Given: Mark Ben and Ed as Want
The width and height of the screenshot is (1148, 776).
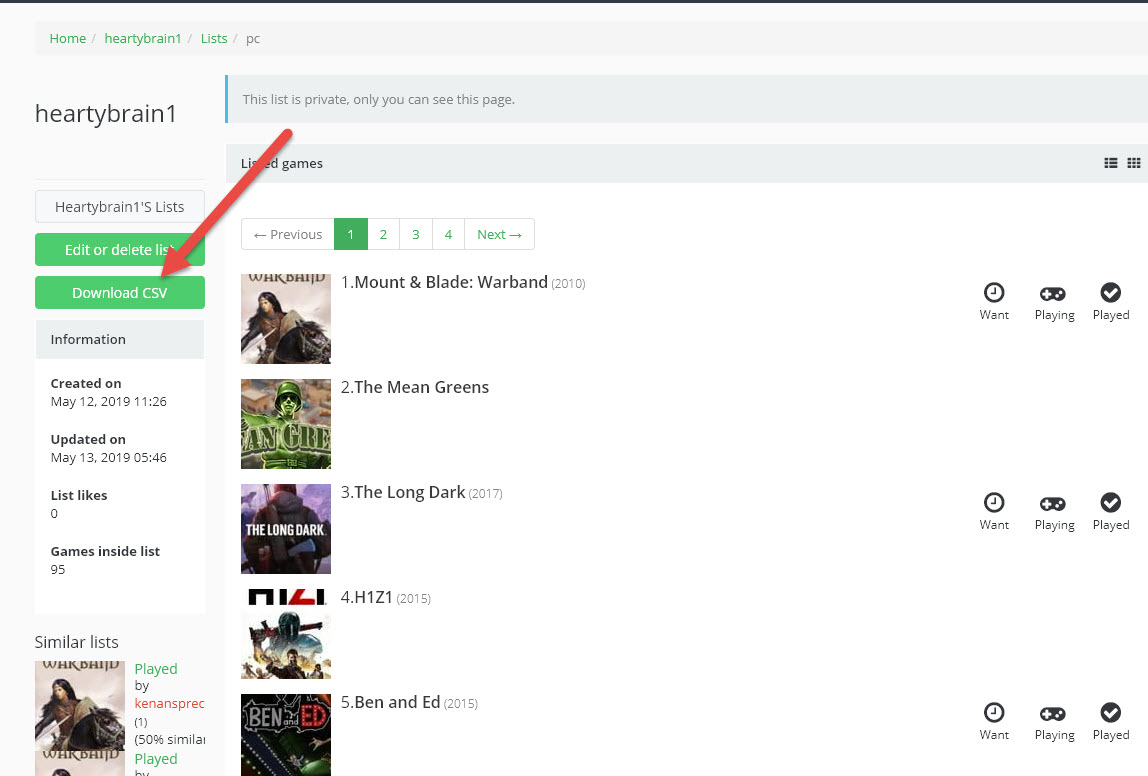Looking at the screenshot, I should [994, 722].
